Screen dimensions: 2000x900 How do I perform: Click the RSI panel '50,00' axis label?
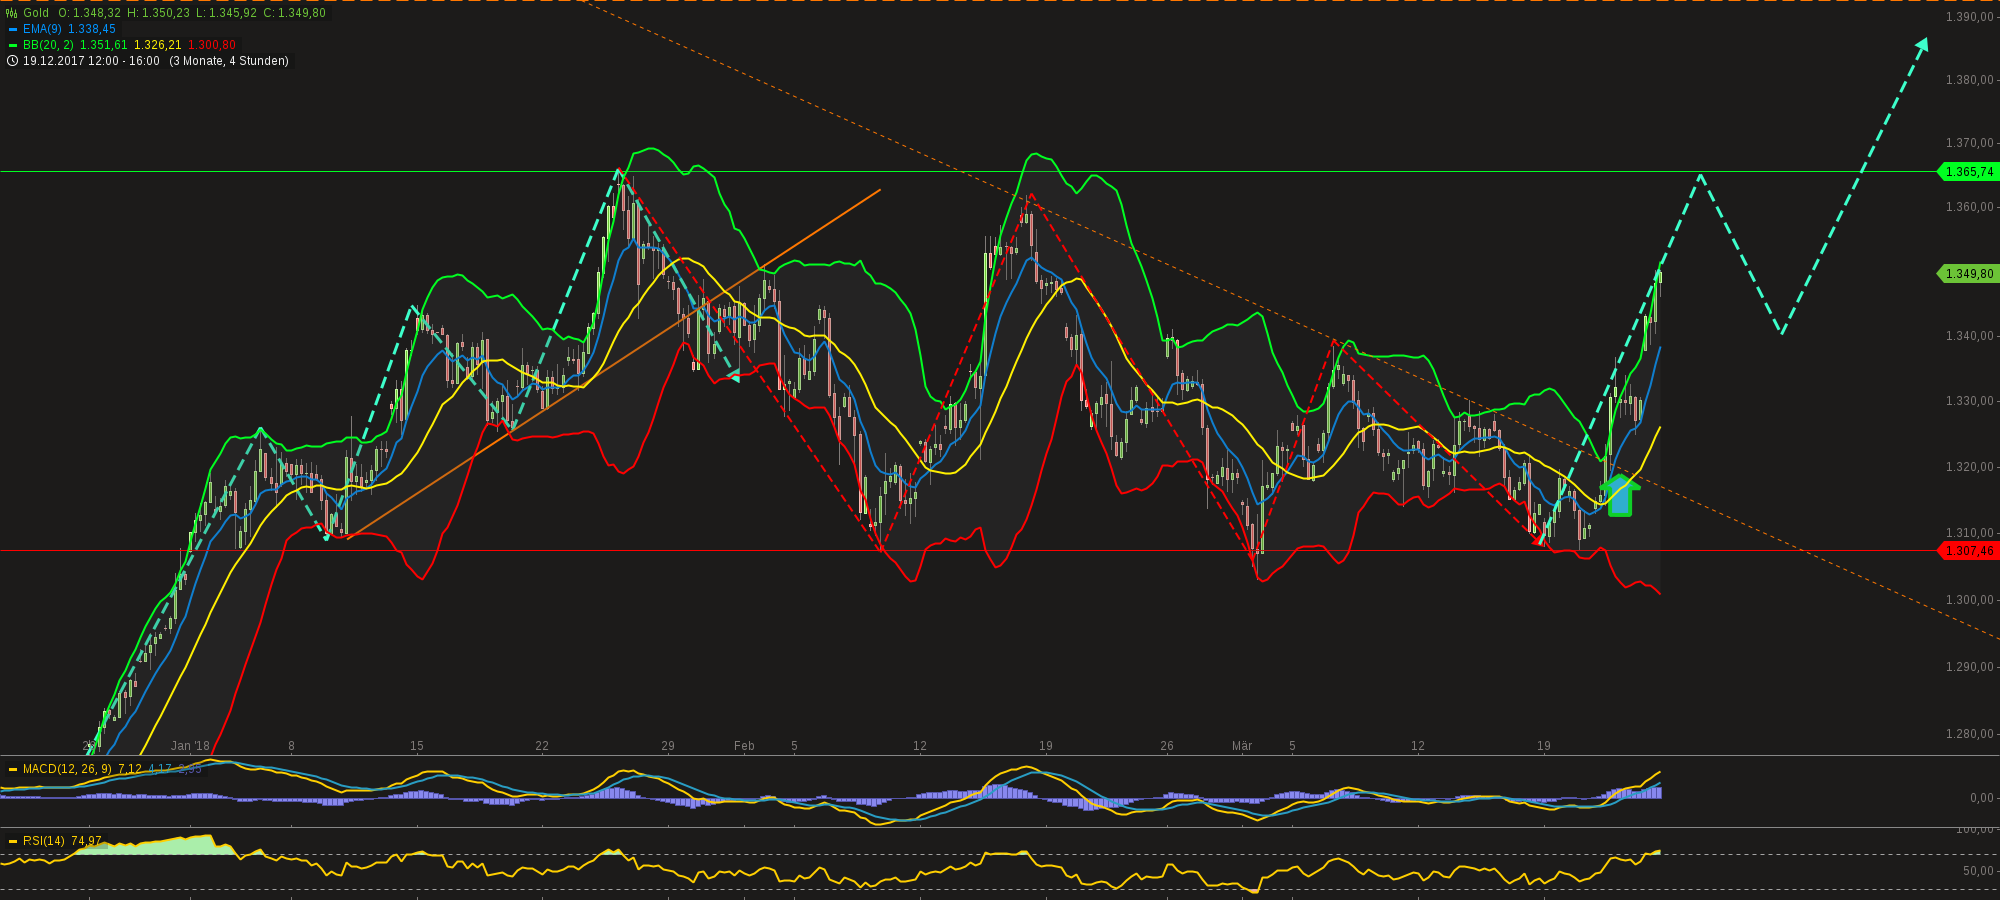[x=1978, y=871]
